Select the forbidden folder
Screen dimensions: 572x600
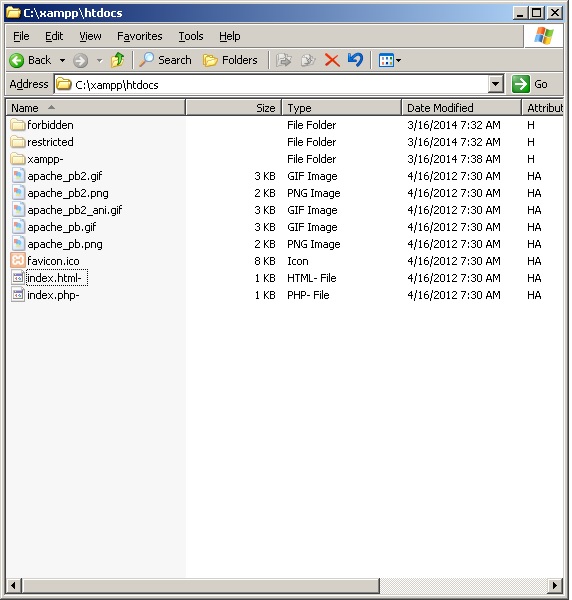pyautogui.click(x=50, y=125)
